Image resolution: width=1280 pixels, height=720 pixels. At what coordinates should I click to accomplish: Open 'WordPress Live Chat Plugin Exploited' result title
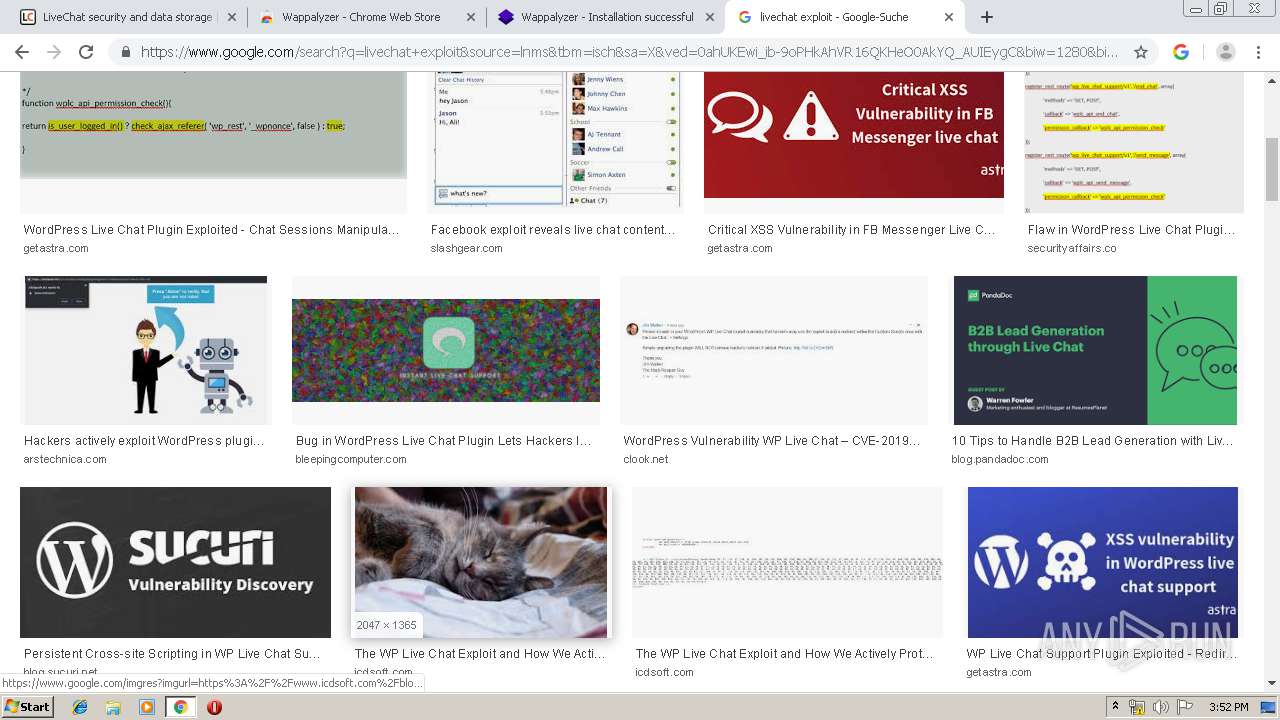(211, 230)
